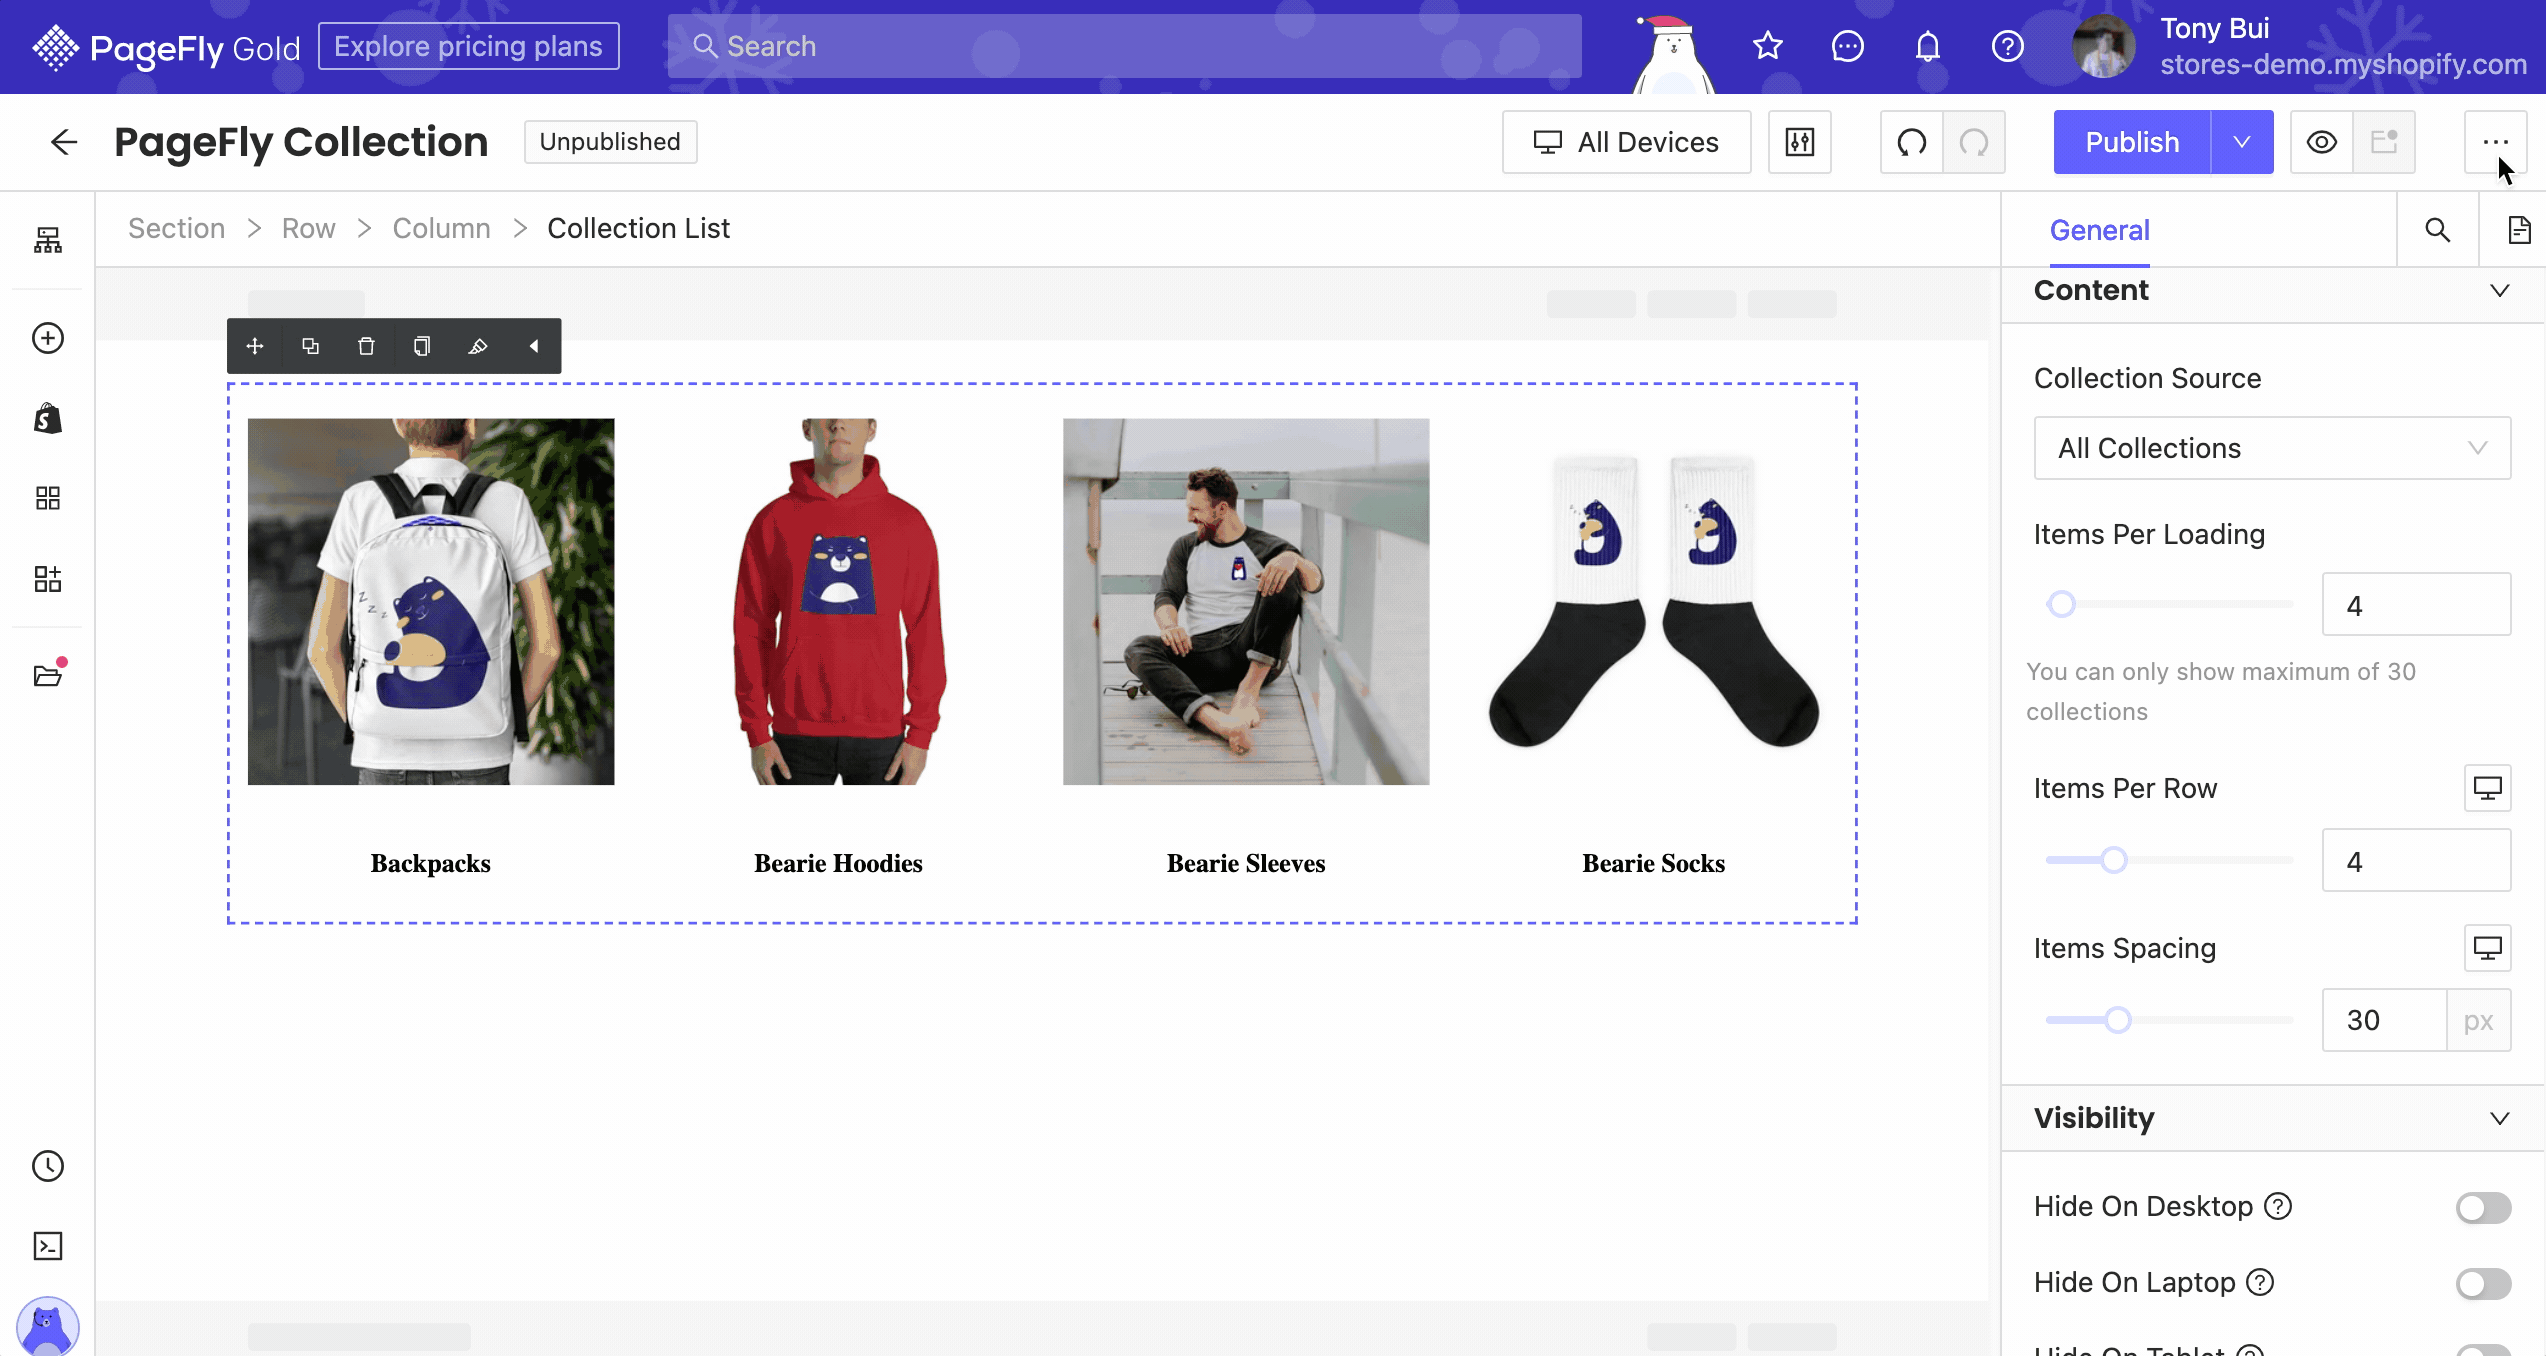Open the version history clock icon
Image resolution: width=2546 pixels, height=1356 pixels.
pos(48,1166)
